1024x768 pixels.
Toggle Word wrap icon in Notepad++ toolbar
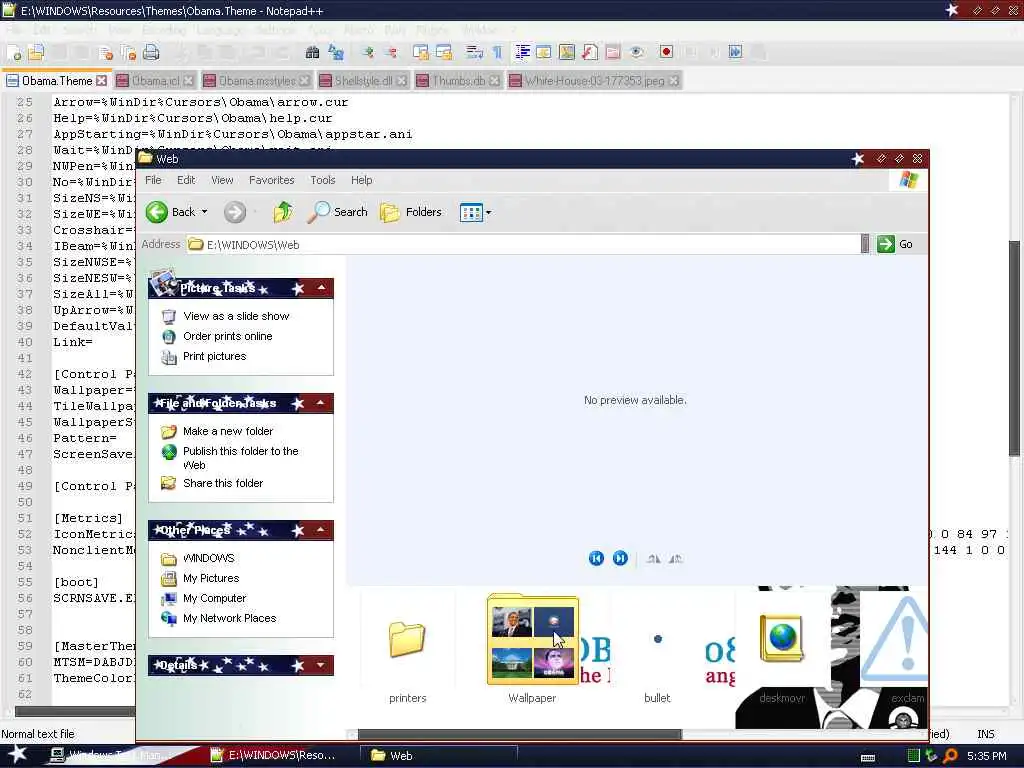pyautogui.click(x=474, y=52)
